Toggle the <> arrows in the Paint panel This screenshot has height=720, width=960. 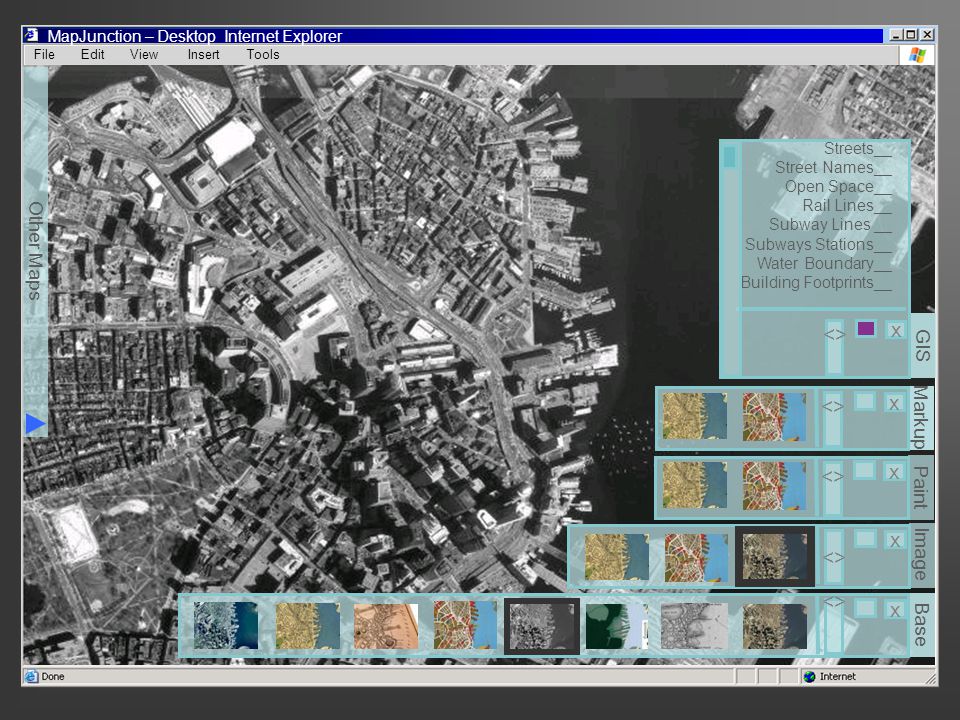(x=833, y=476)
